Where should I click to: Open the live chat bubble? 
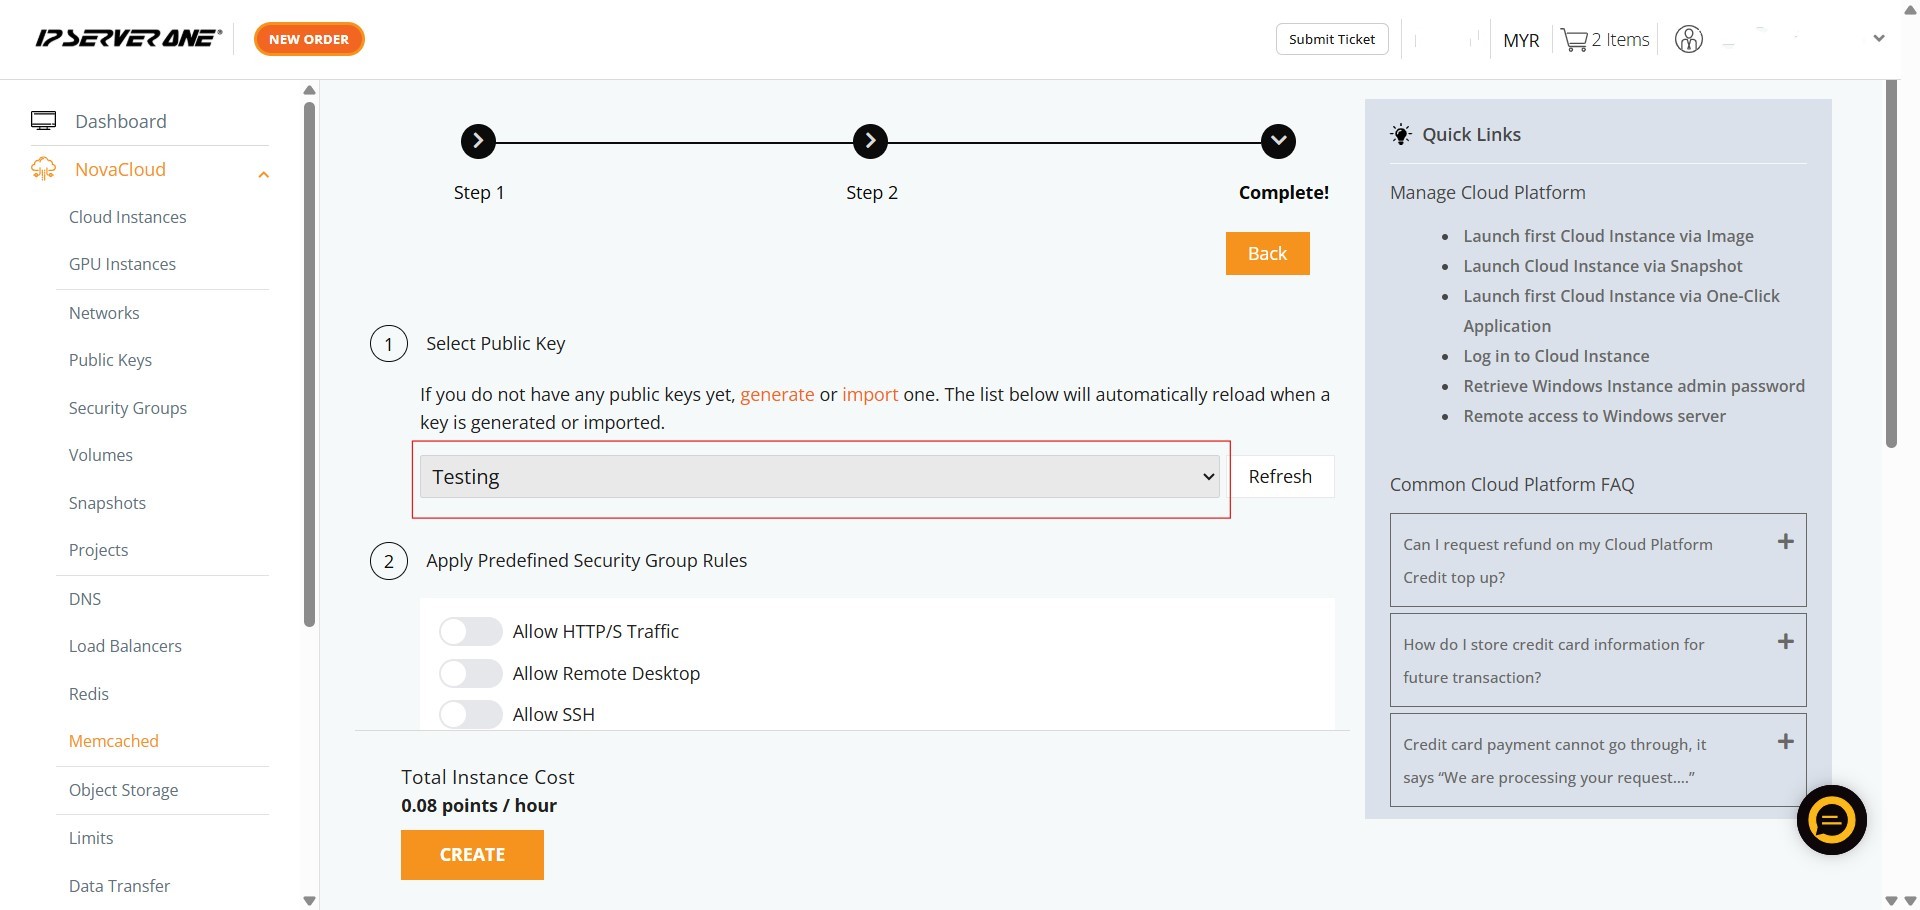click(1831, 820)
